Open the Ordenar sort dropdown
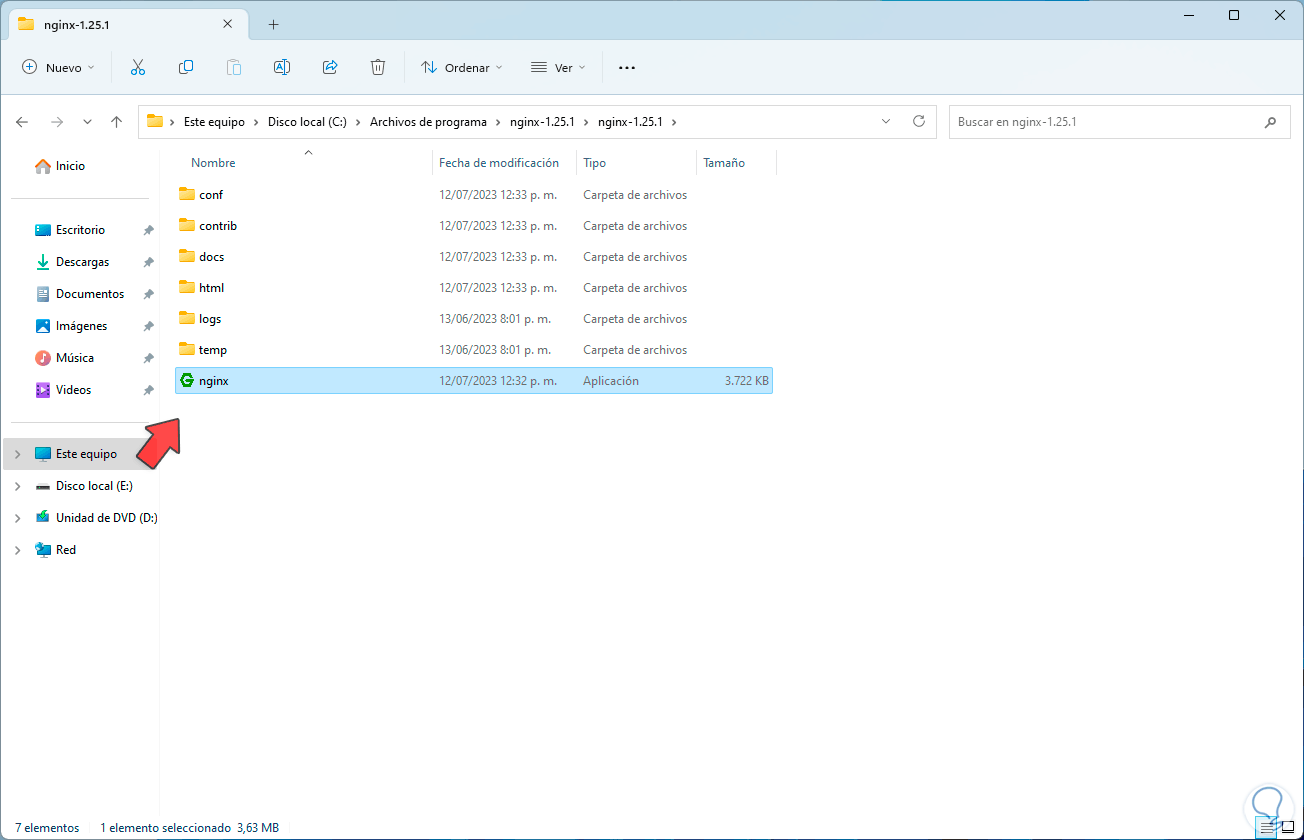This screenshot has height=840, width=1304. coord(461,68)
